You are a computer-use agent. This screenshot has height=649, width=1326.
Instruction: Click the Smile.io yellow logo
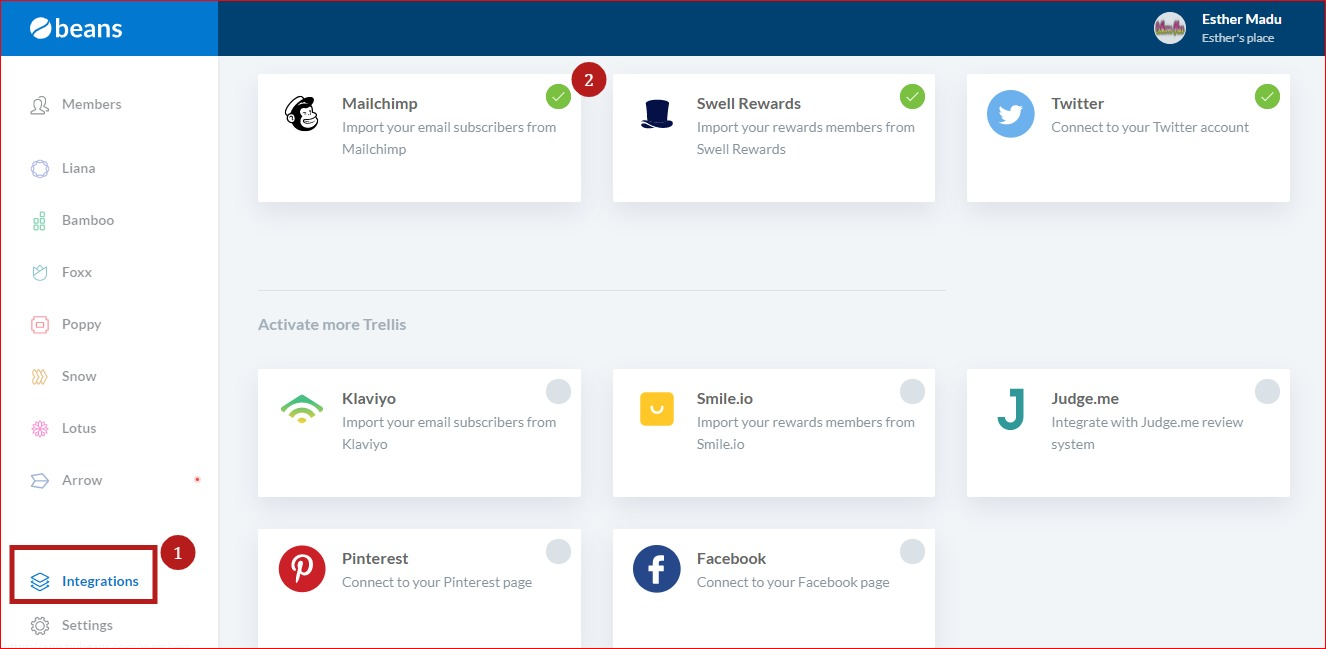(656, 409)
